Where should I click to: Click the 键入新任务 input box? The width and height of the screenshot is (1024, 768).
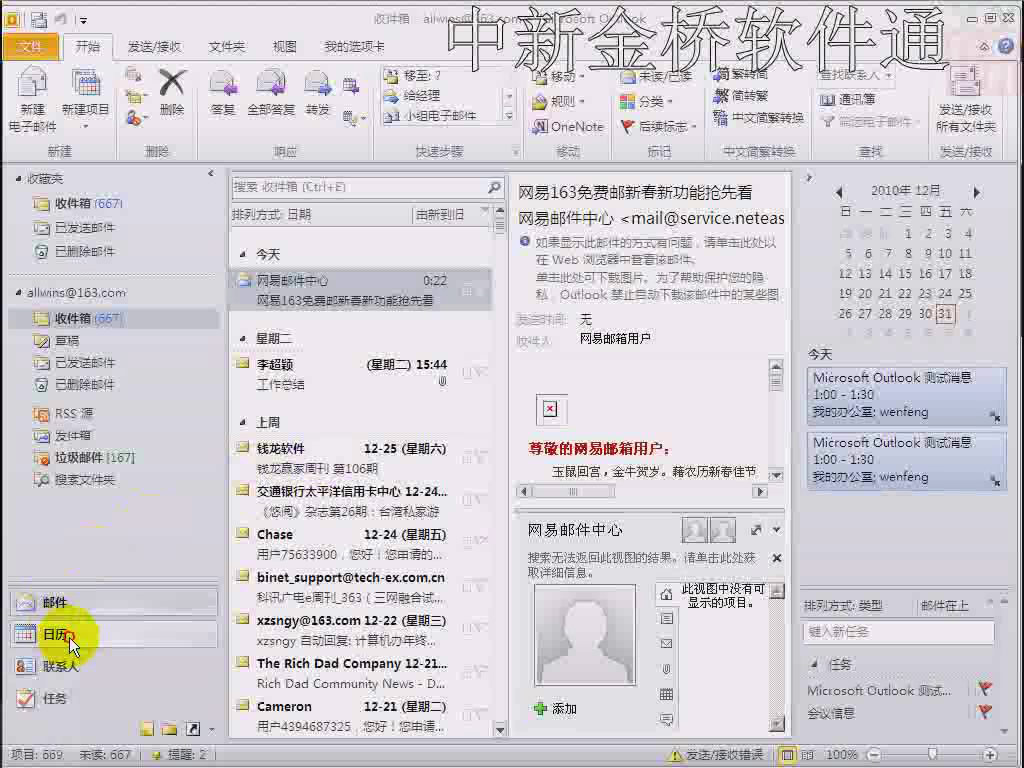[899, 632]
